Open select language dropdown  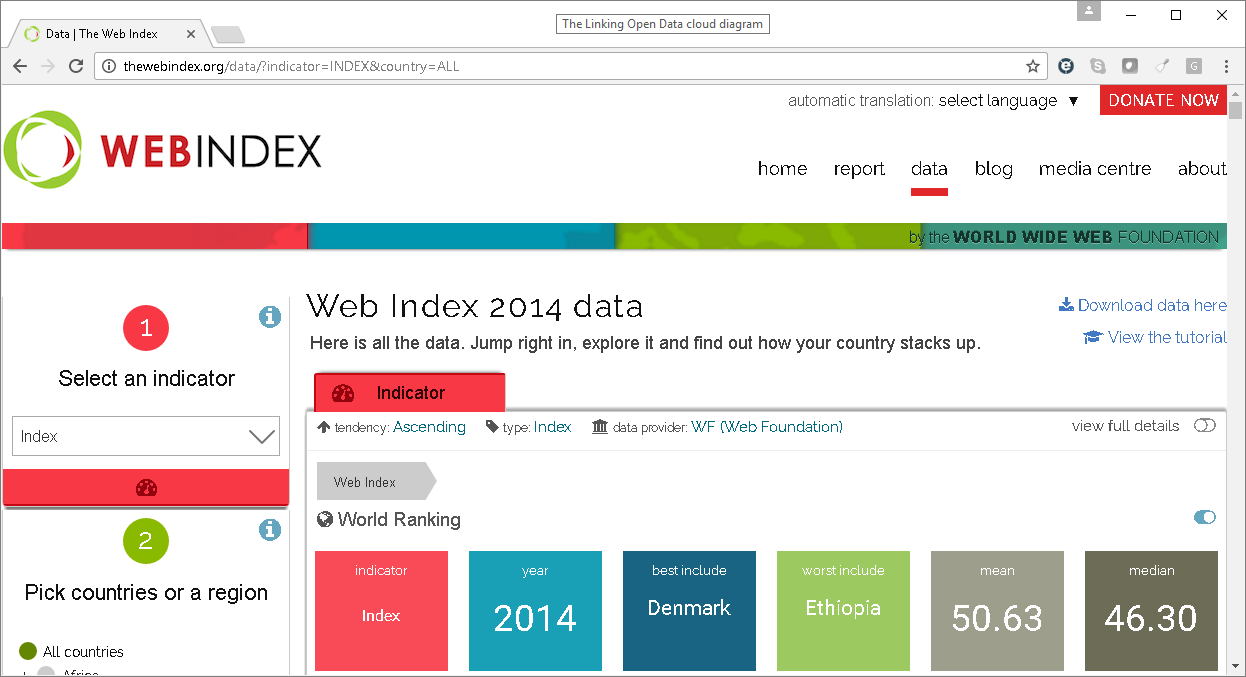1008,101
